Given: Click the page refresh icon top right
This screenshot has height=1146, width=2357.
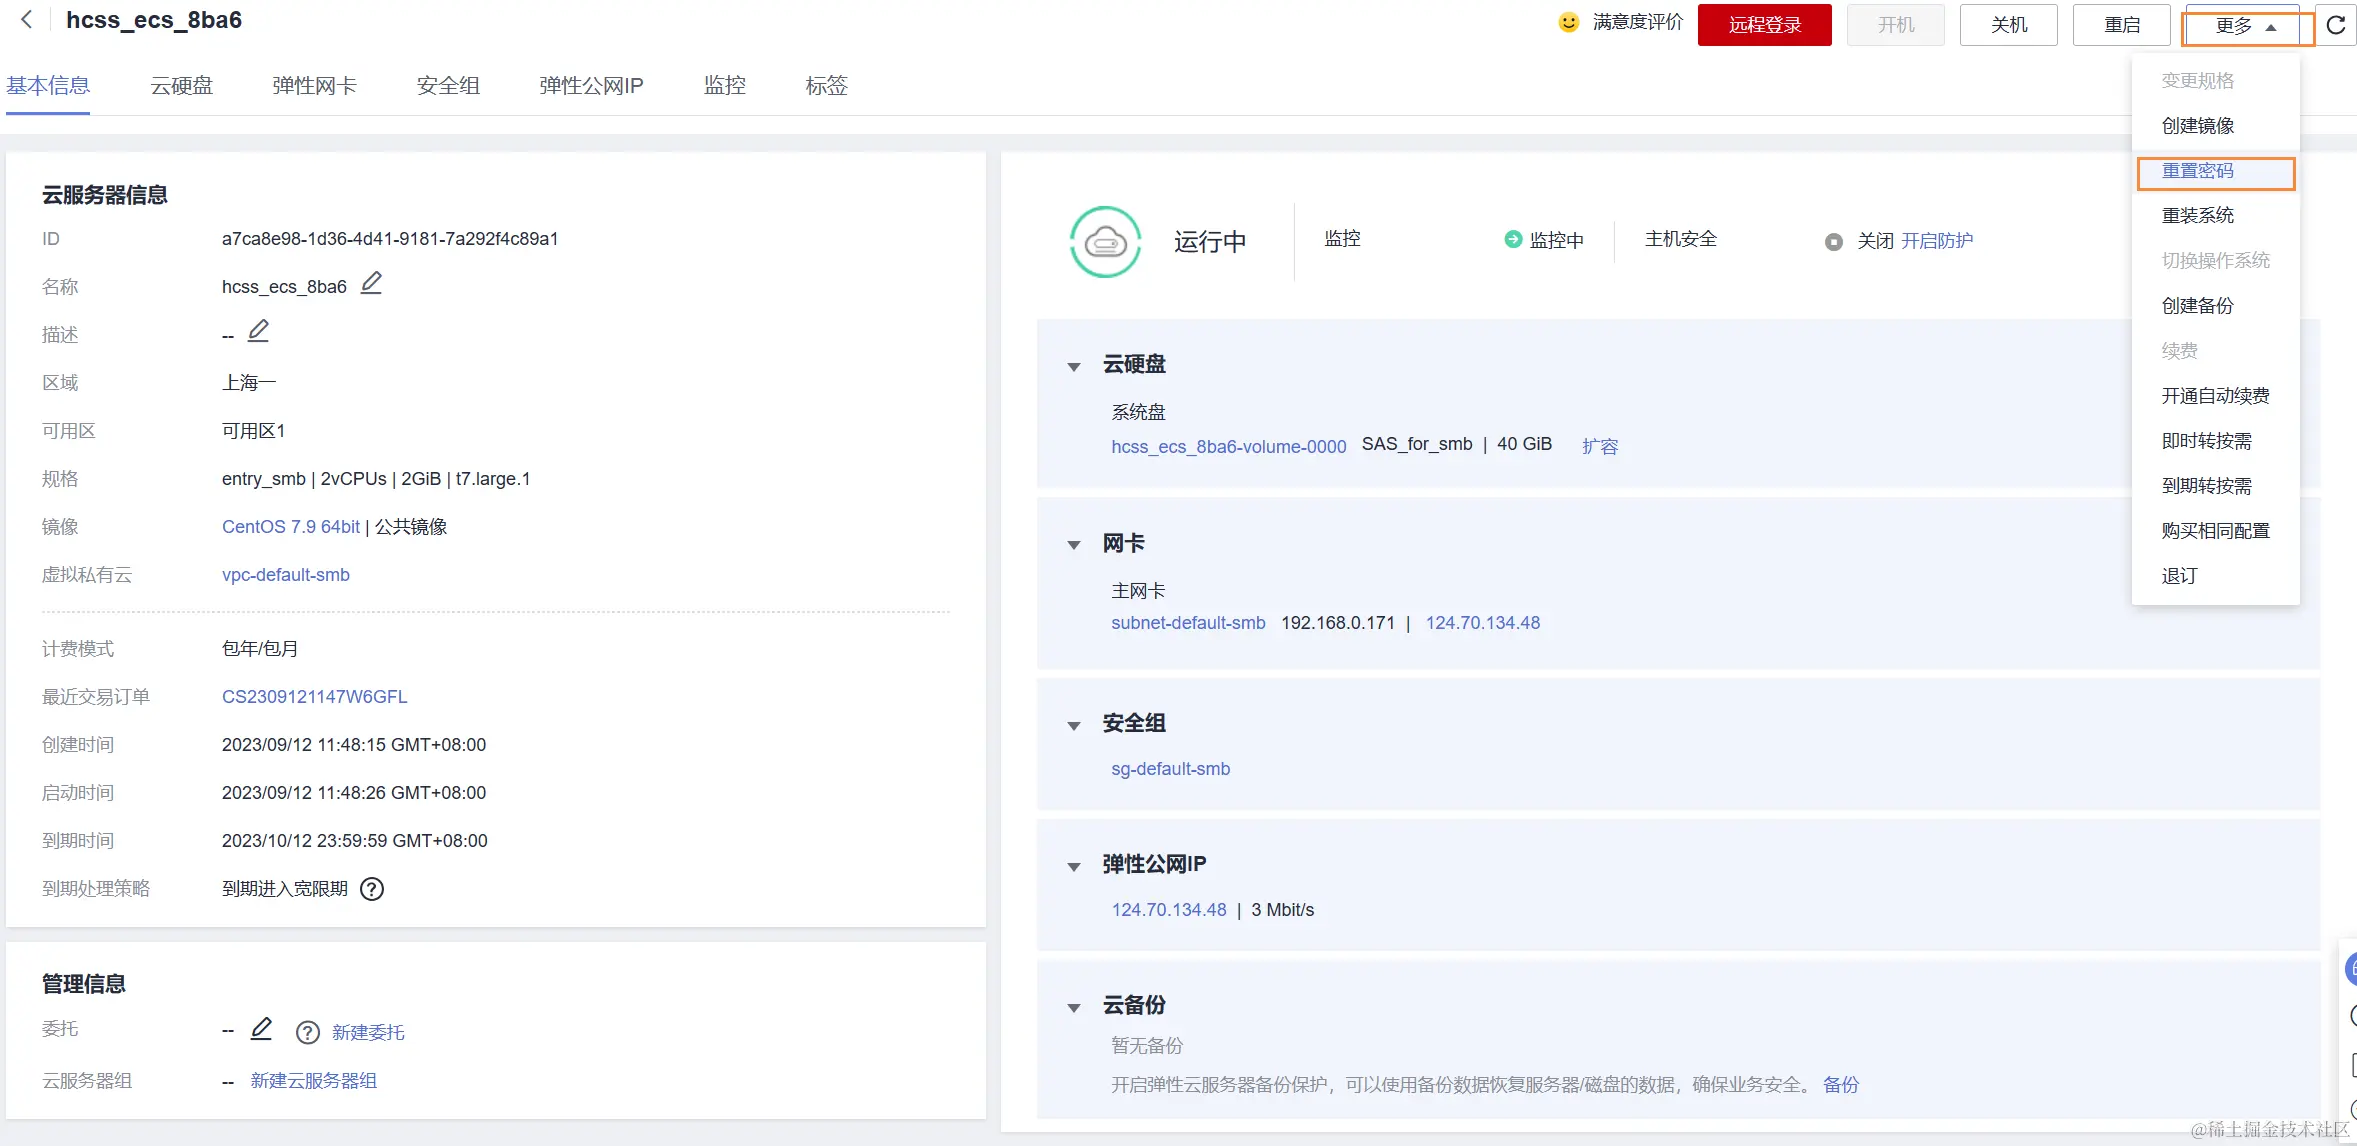Looking at the screenshot, I should coord(2336,25).
